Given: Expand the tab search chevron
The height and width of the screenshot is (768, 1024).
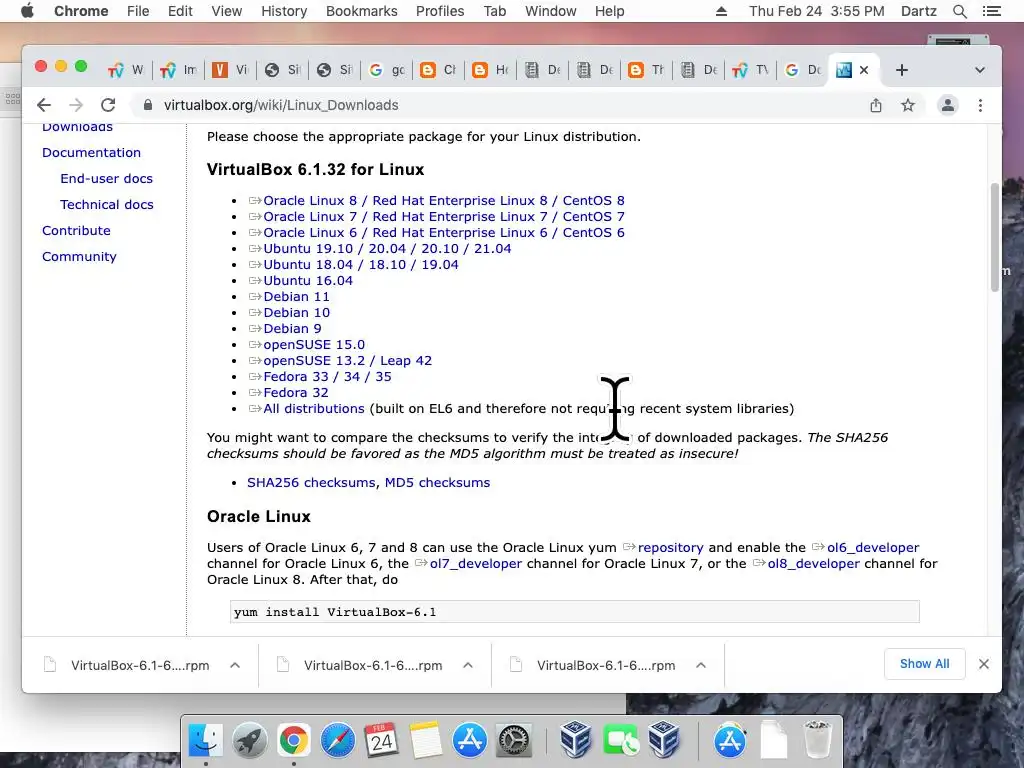Looking at the screenshot, I should [980, 70].
